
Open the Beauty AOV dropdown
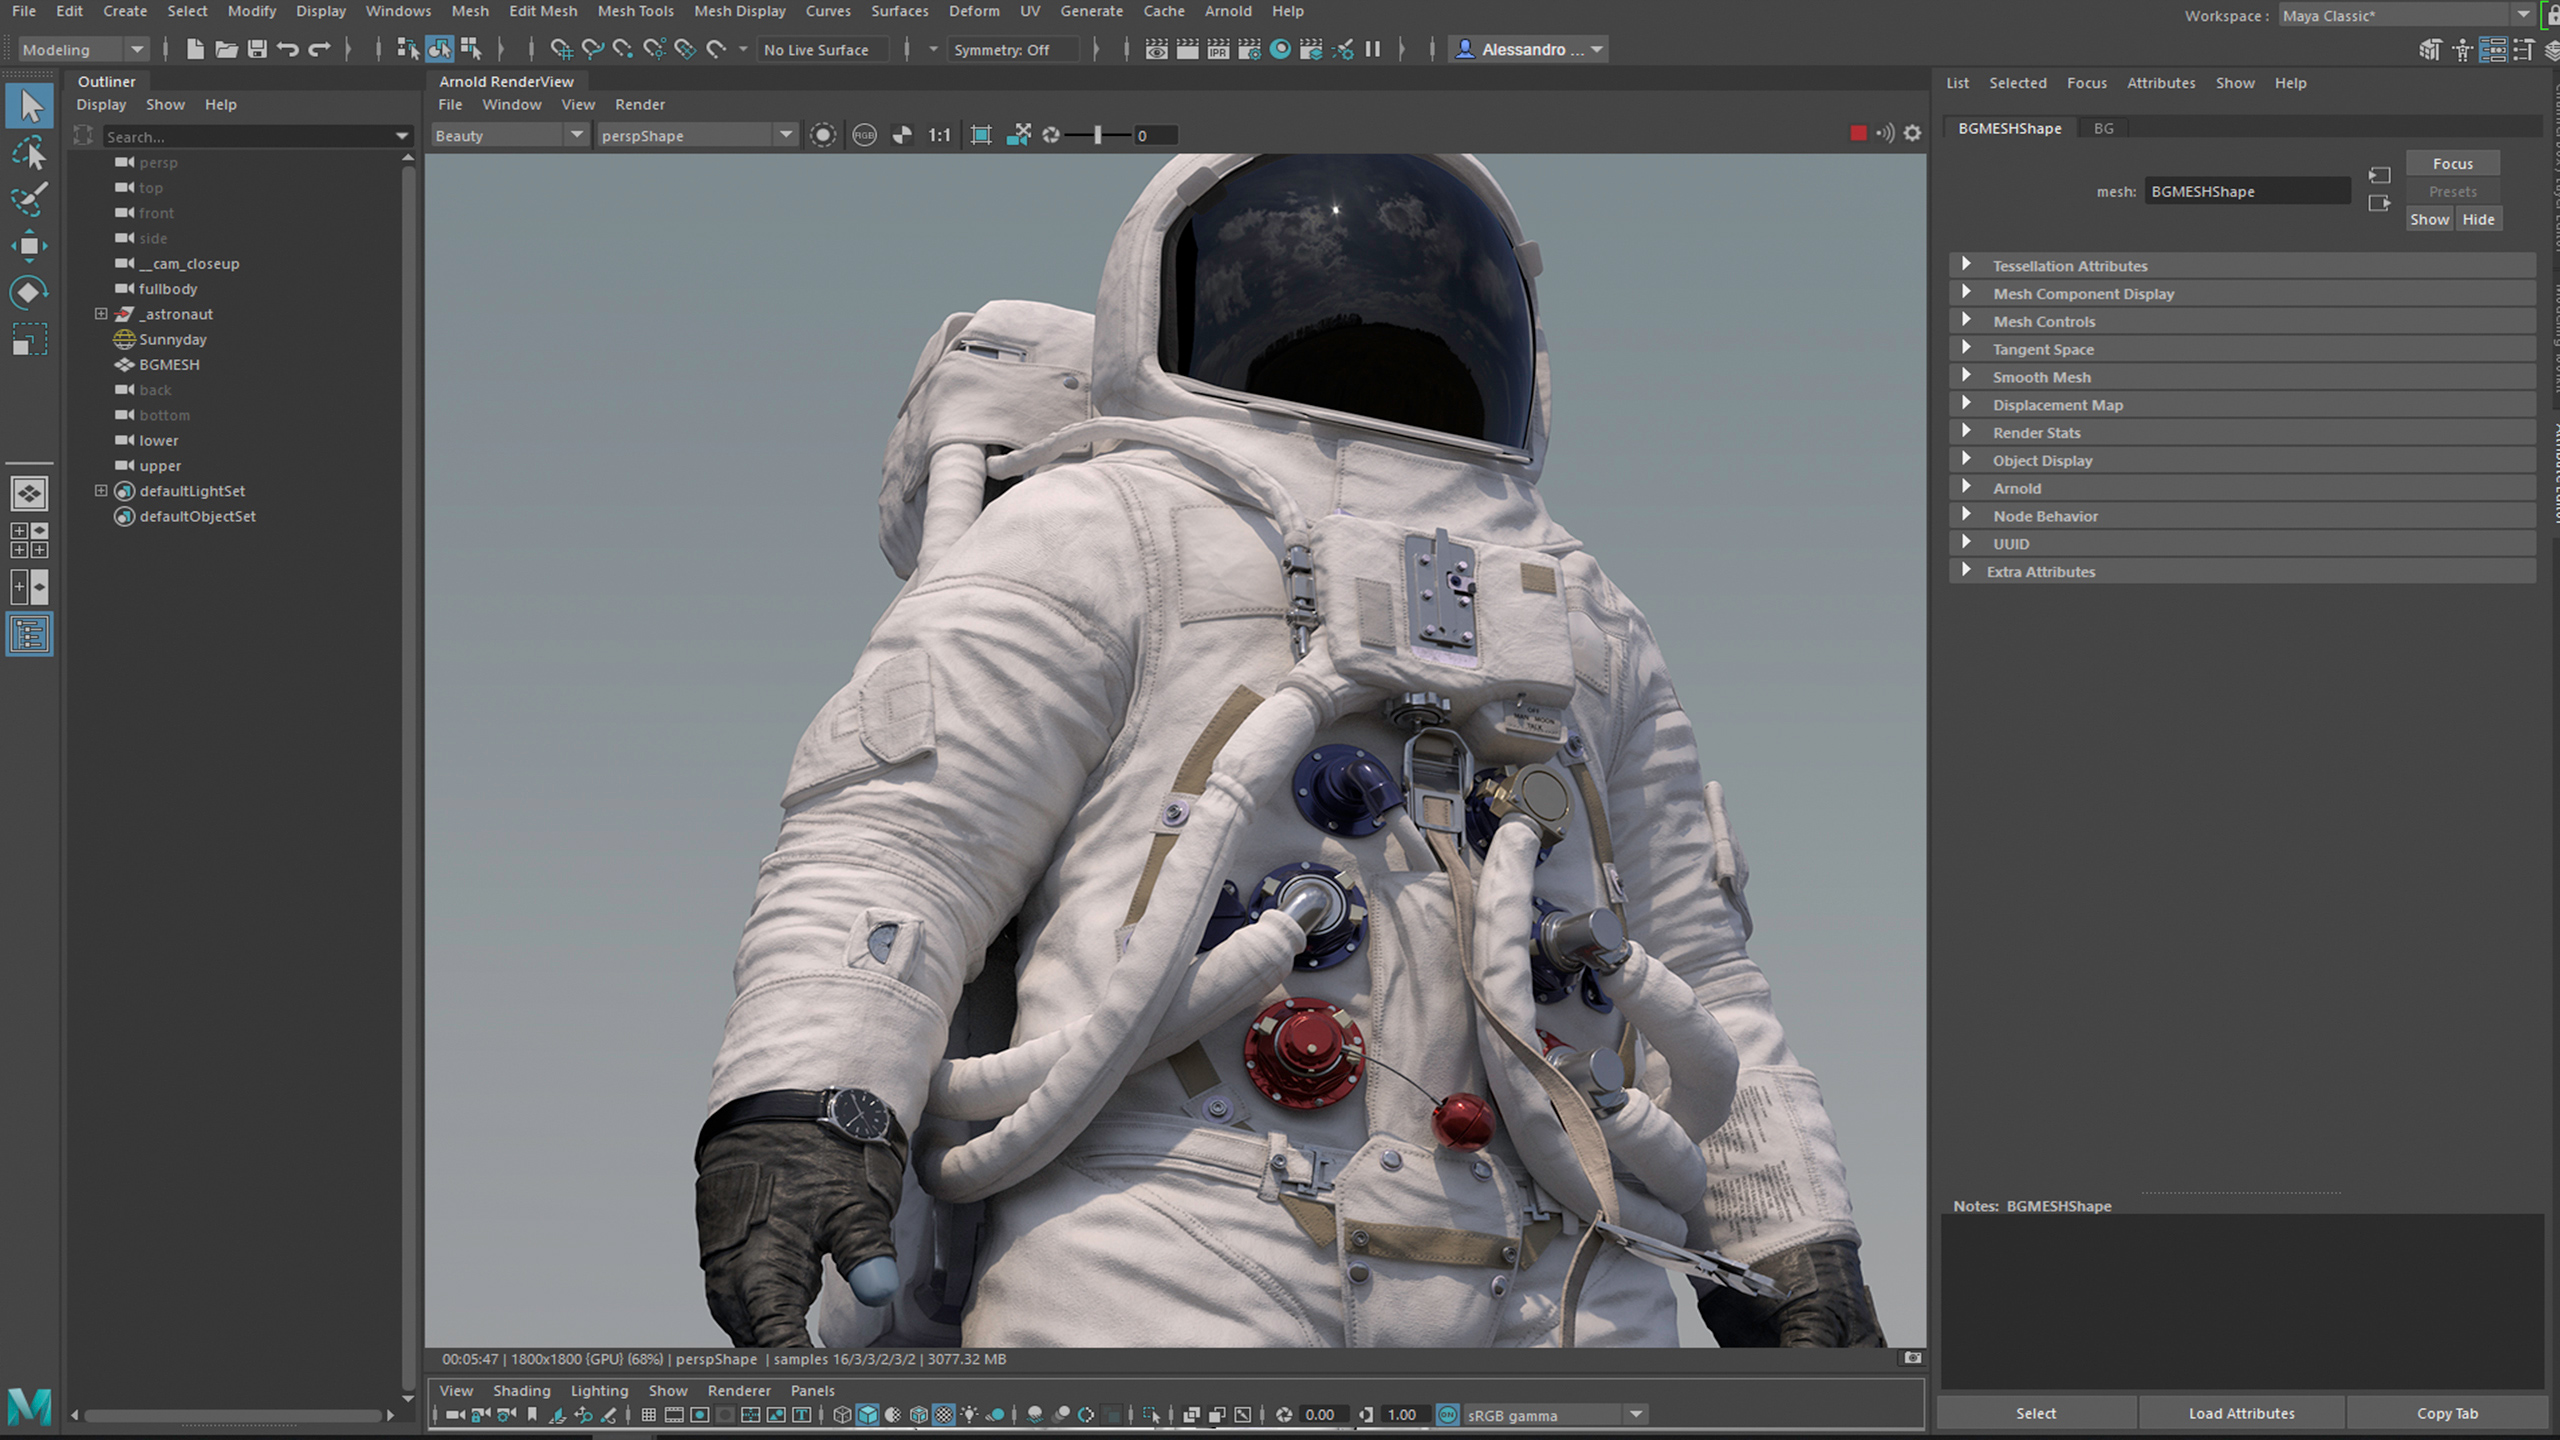(576, 135)
